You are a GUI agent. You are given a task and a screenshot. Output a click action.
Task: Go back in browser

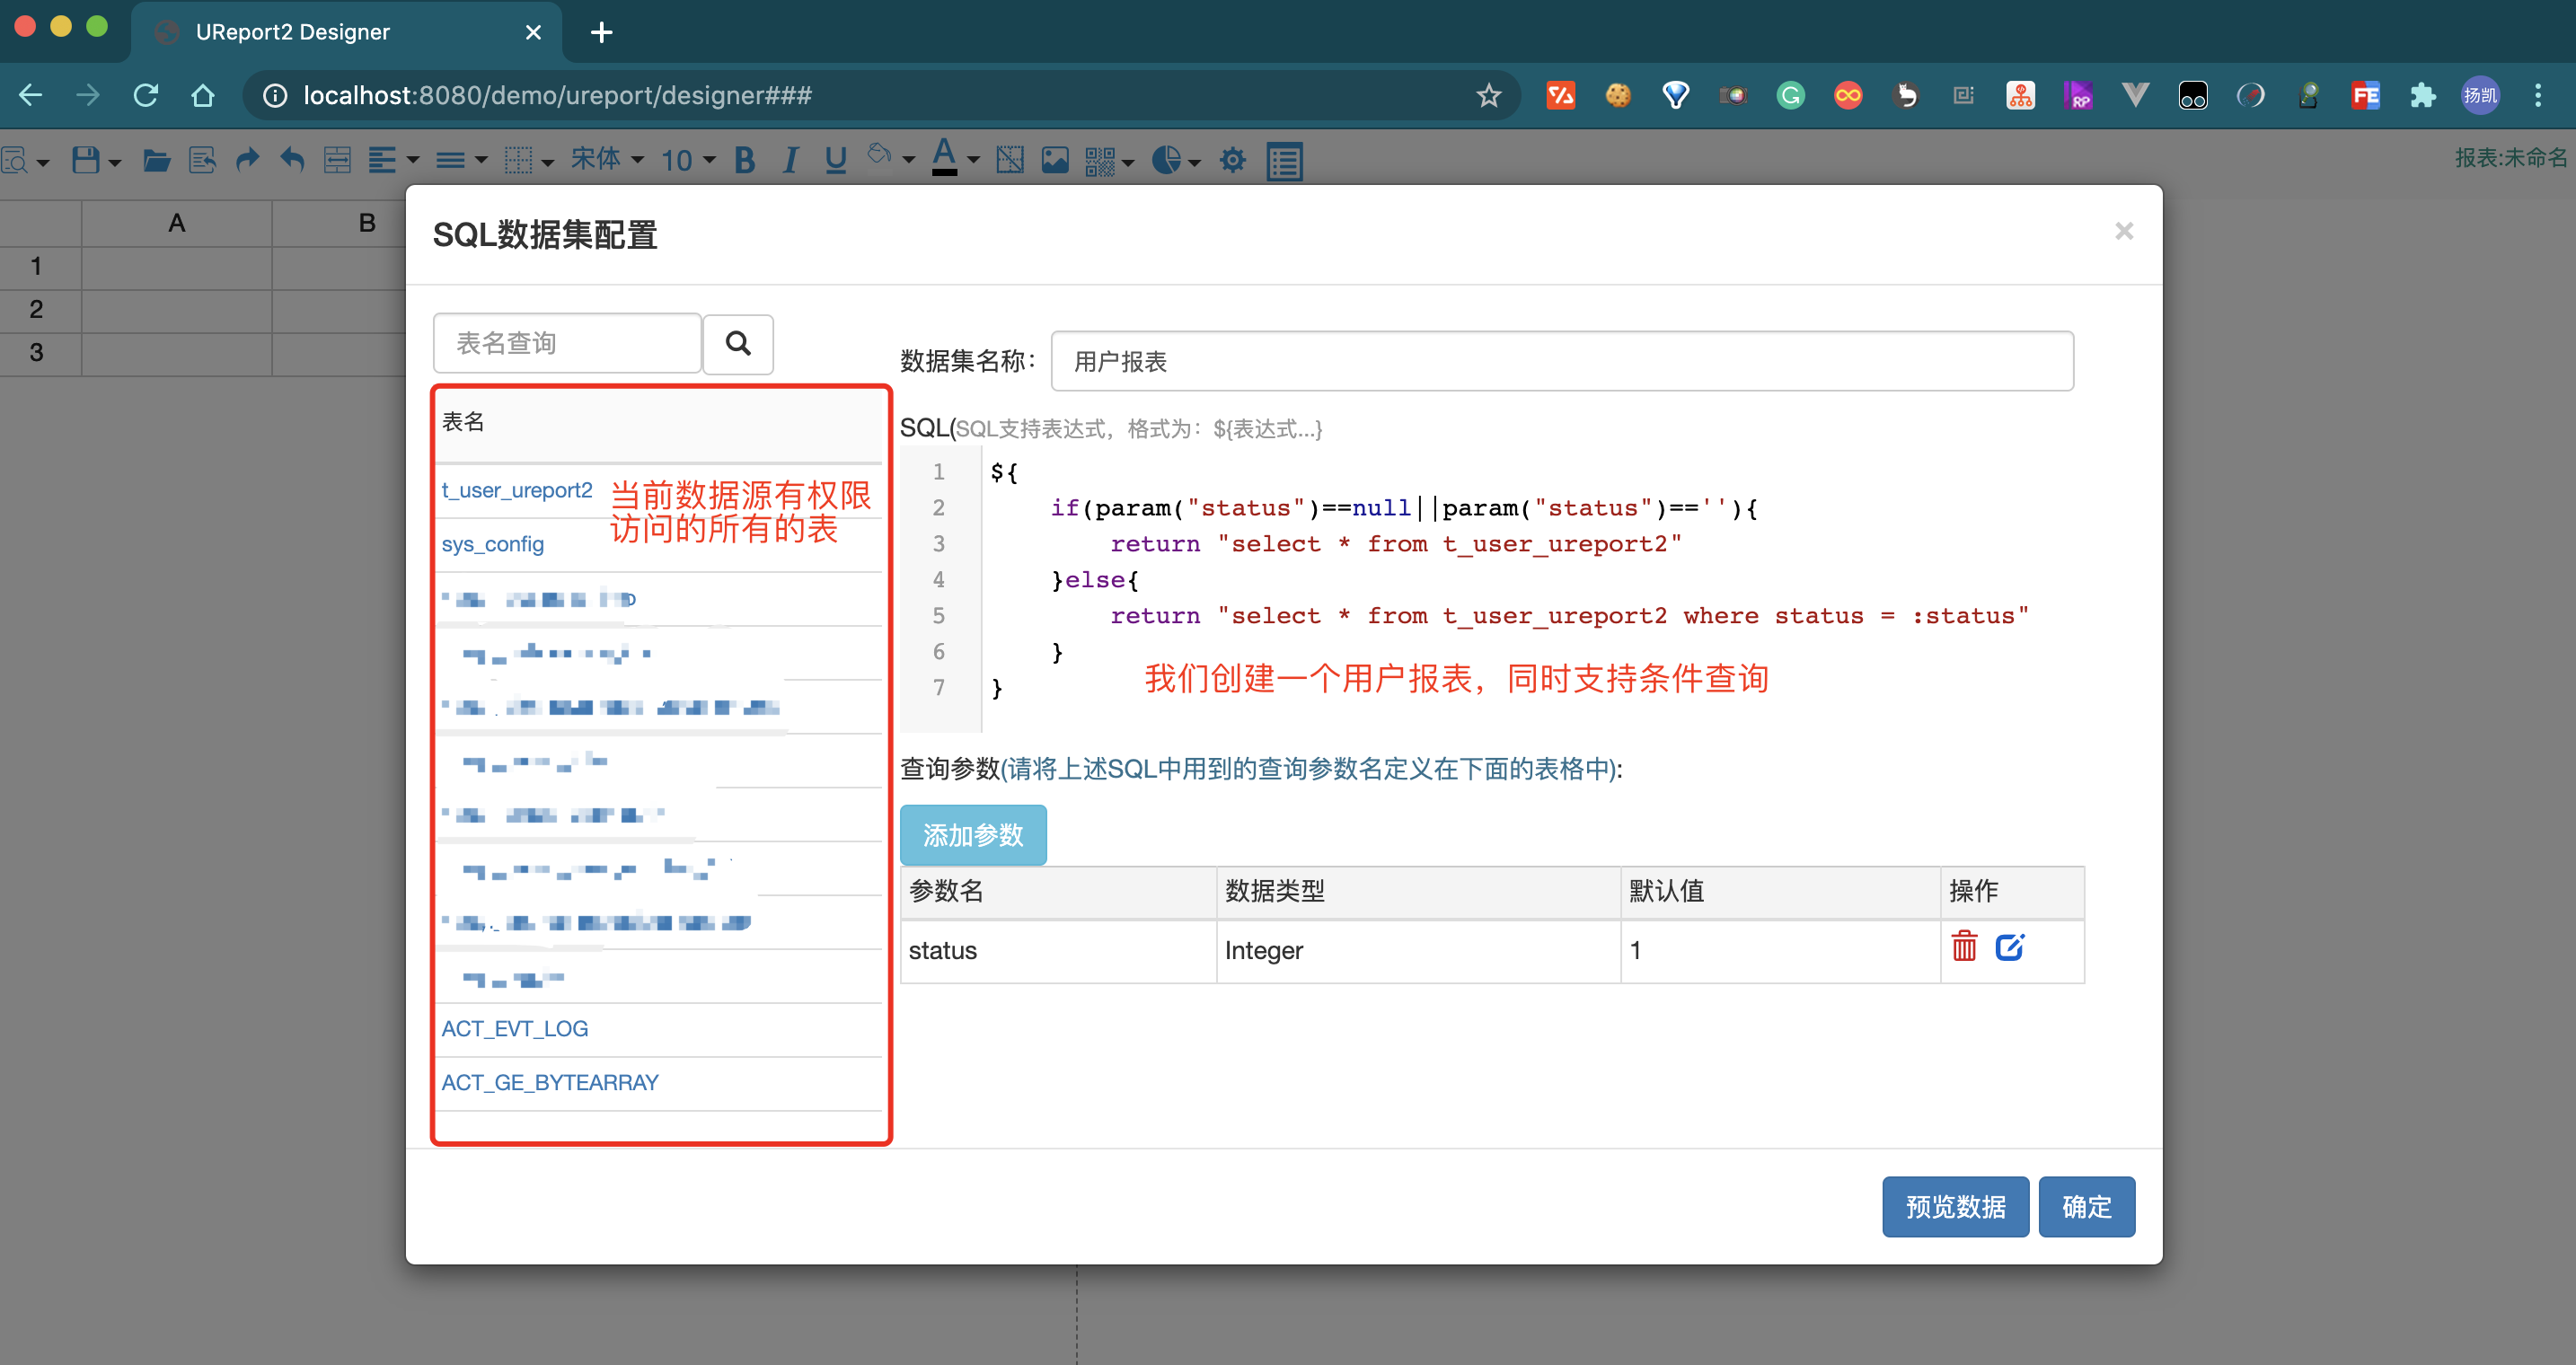(32, 95)
